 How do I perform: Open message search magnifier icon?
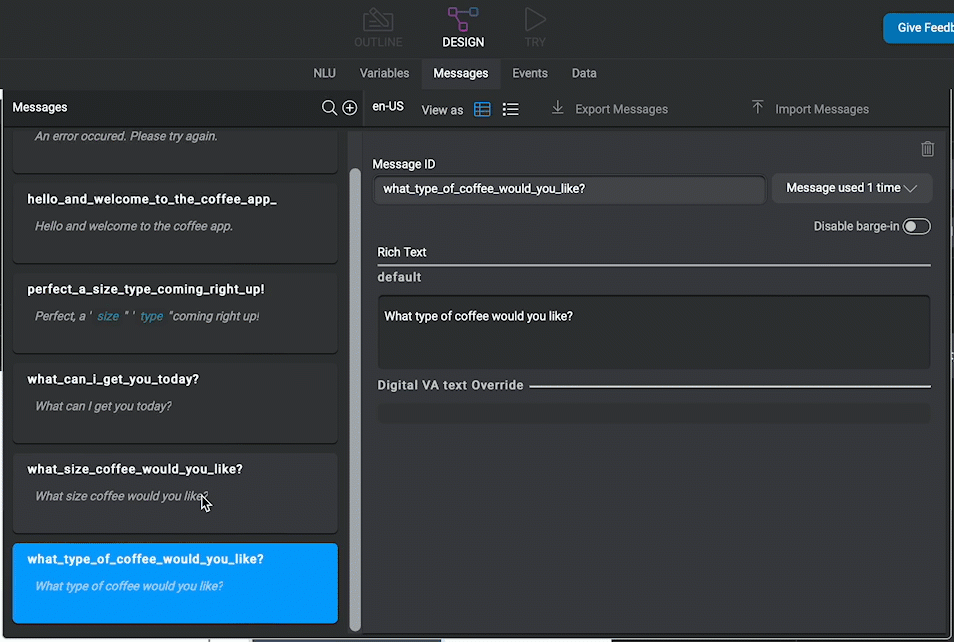(329, 108)
